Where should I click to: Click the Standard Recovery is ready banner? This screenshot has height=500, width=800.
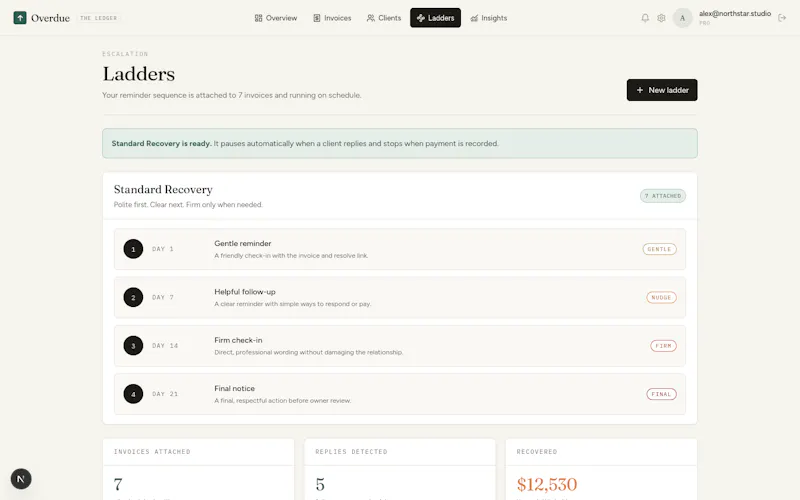(399, 143)
